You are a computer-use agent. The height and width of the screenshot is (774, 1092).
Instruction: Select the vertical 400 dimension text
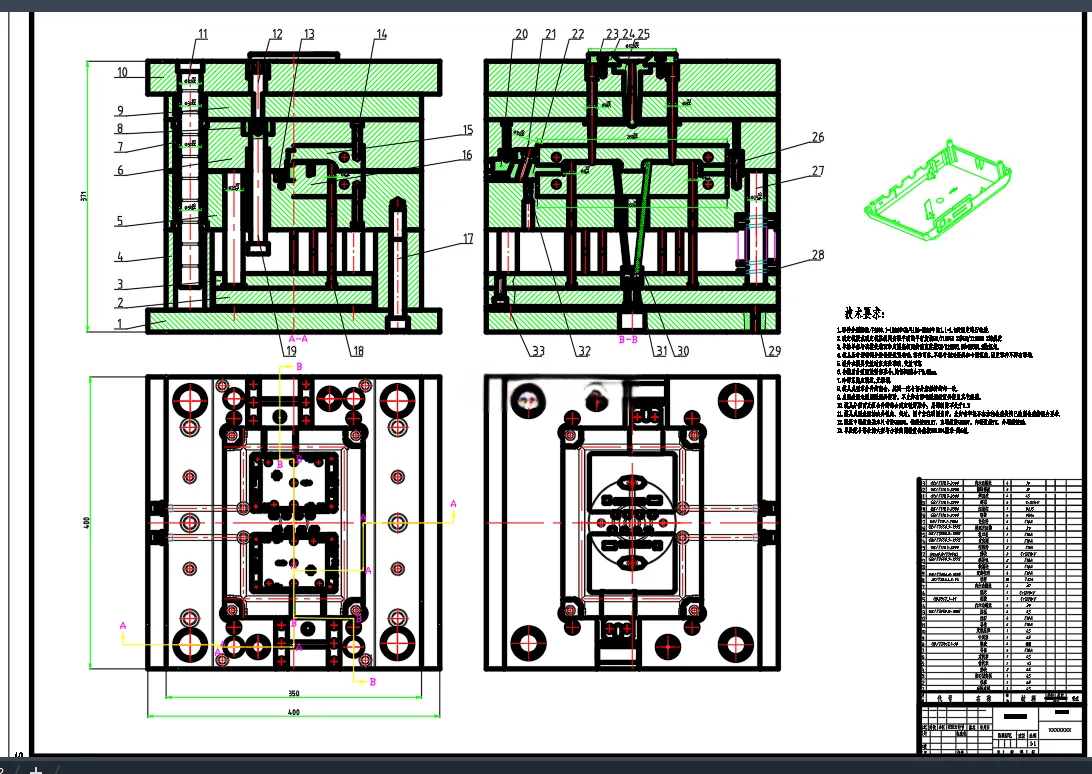click(86, 522)
